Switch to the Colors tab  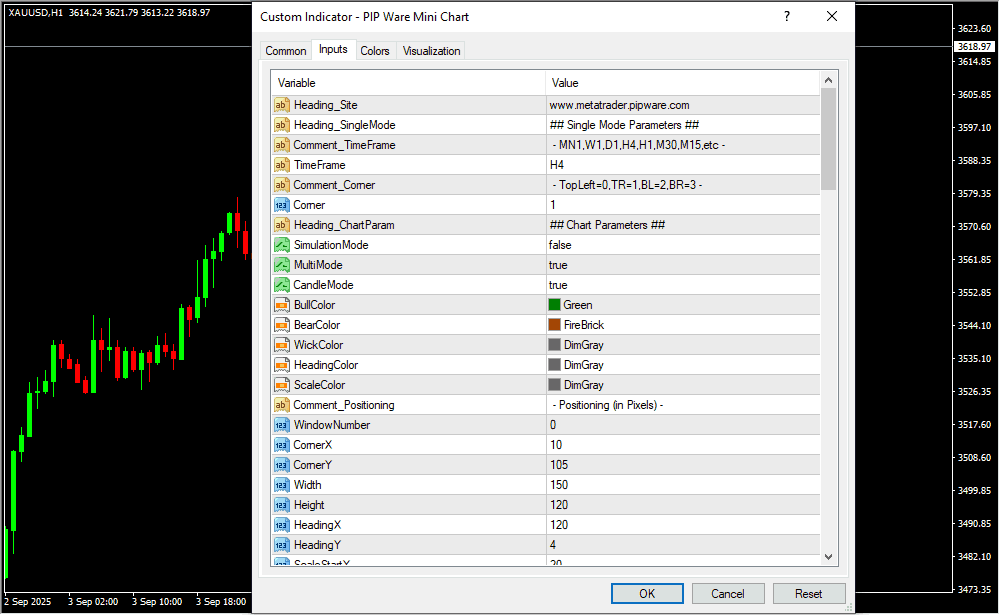[x=375, y=51]
